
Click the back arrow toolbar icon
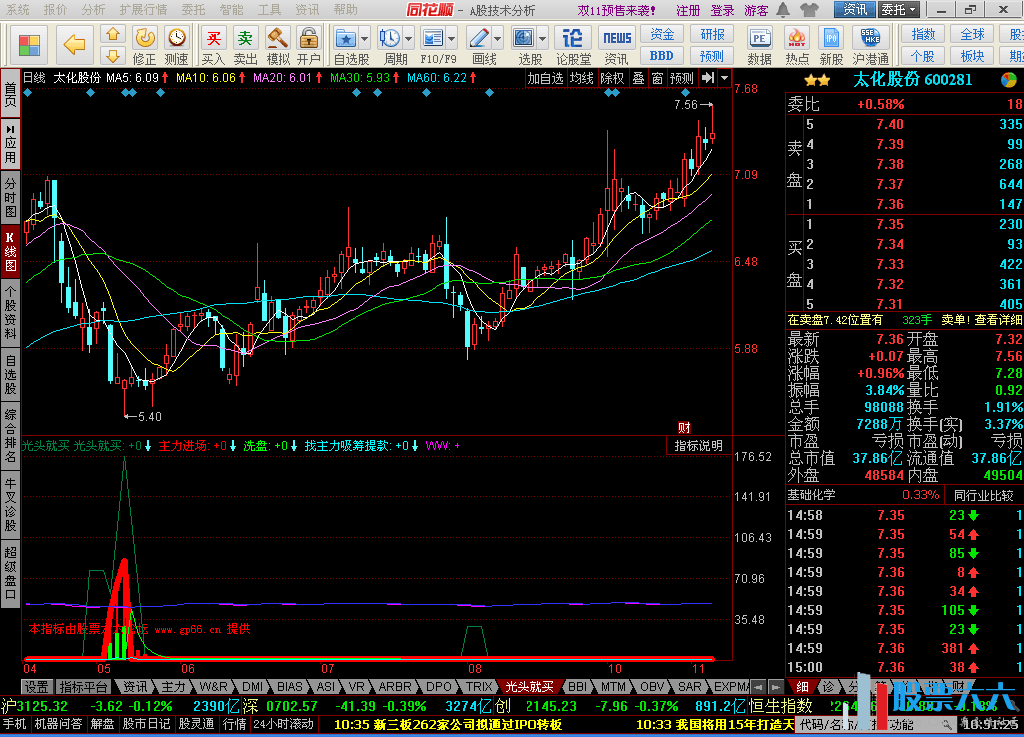tap(75, 44)
